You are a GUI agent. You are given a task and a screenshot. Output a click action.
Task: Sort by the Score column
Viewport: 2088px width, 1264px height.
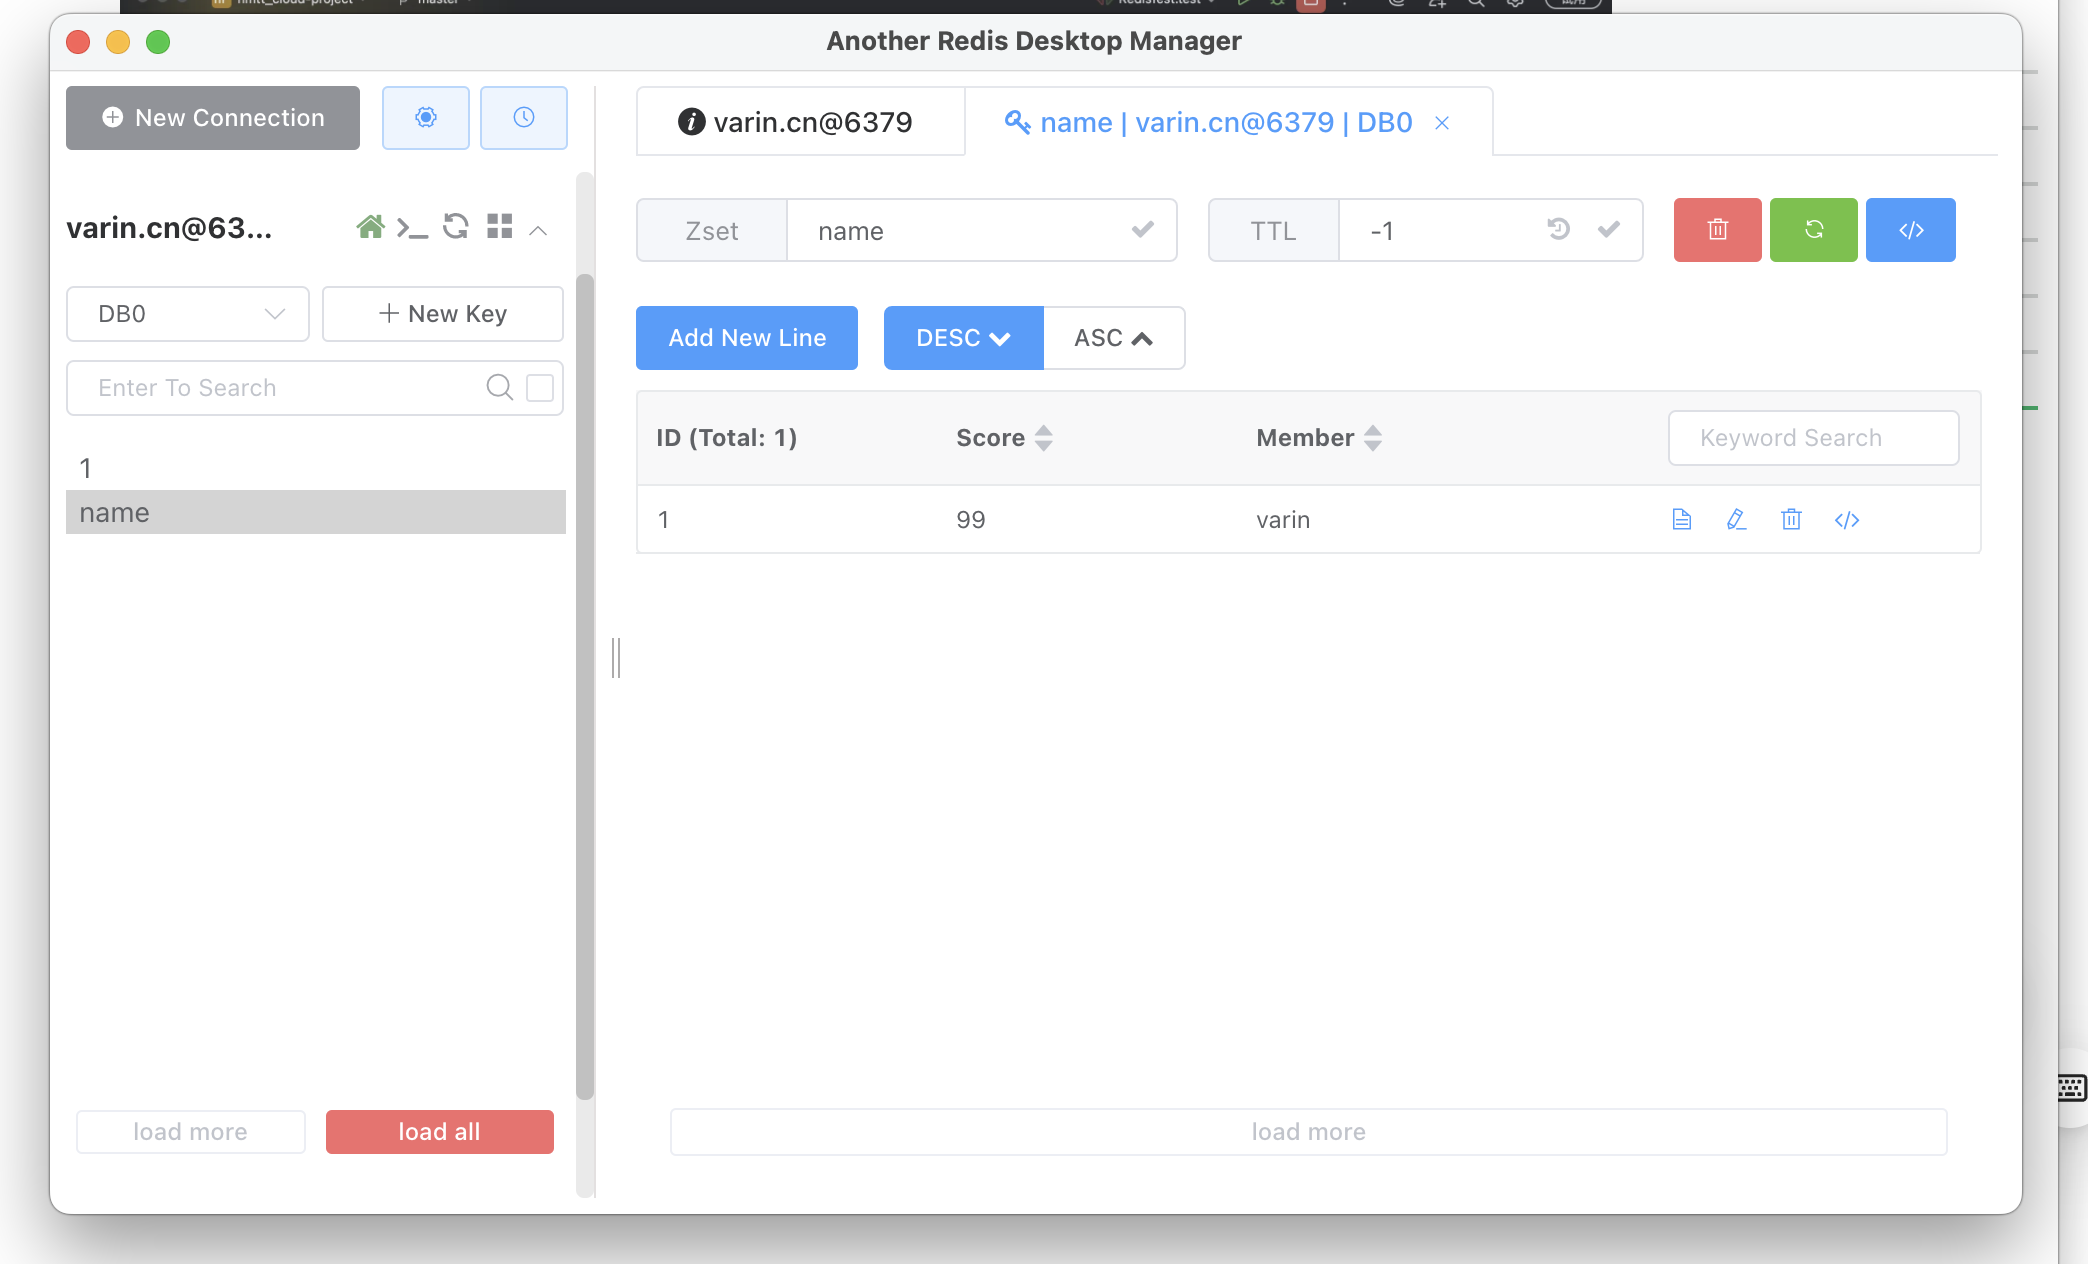coord(1044,438)
